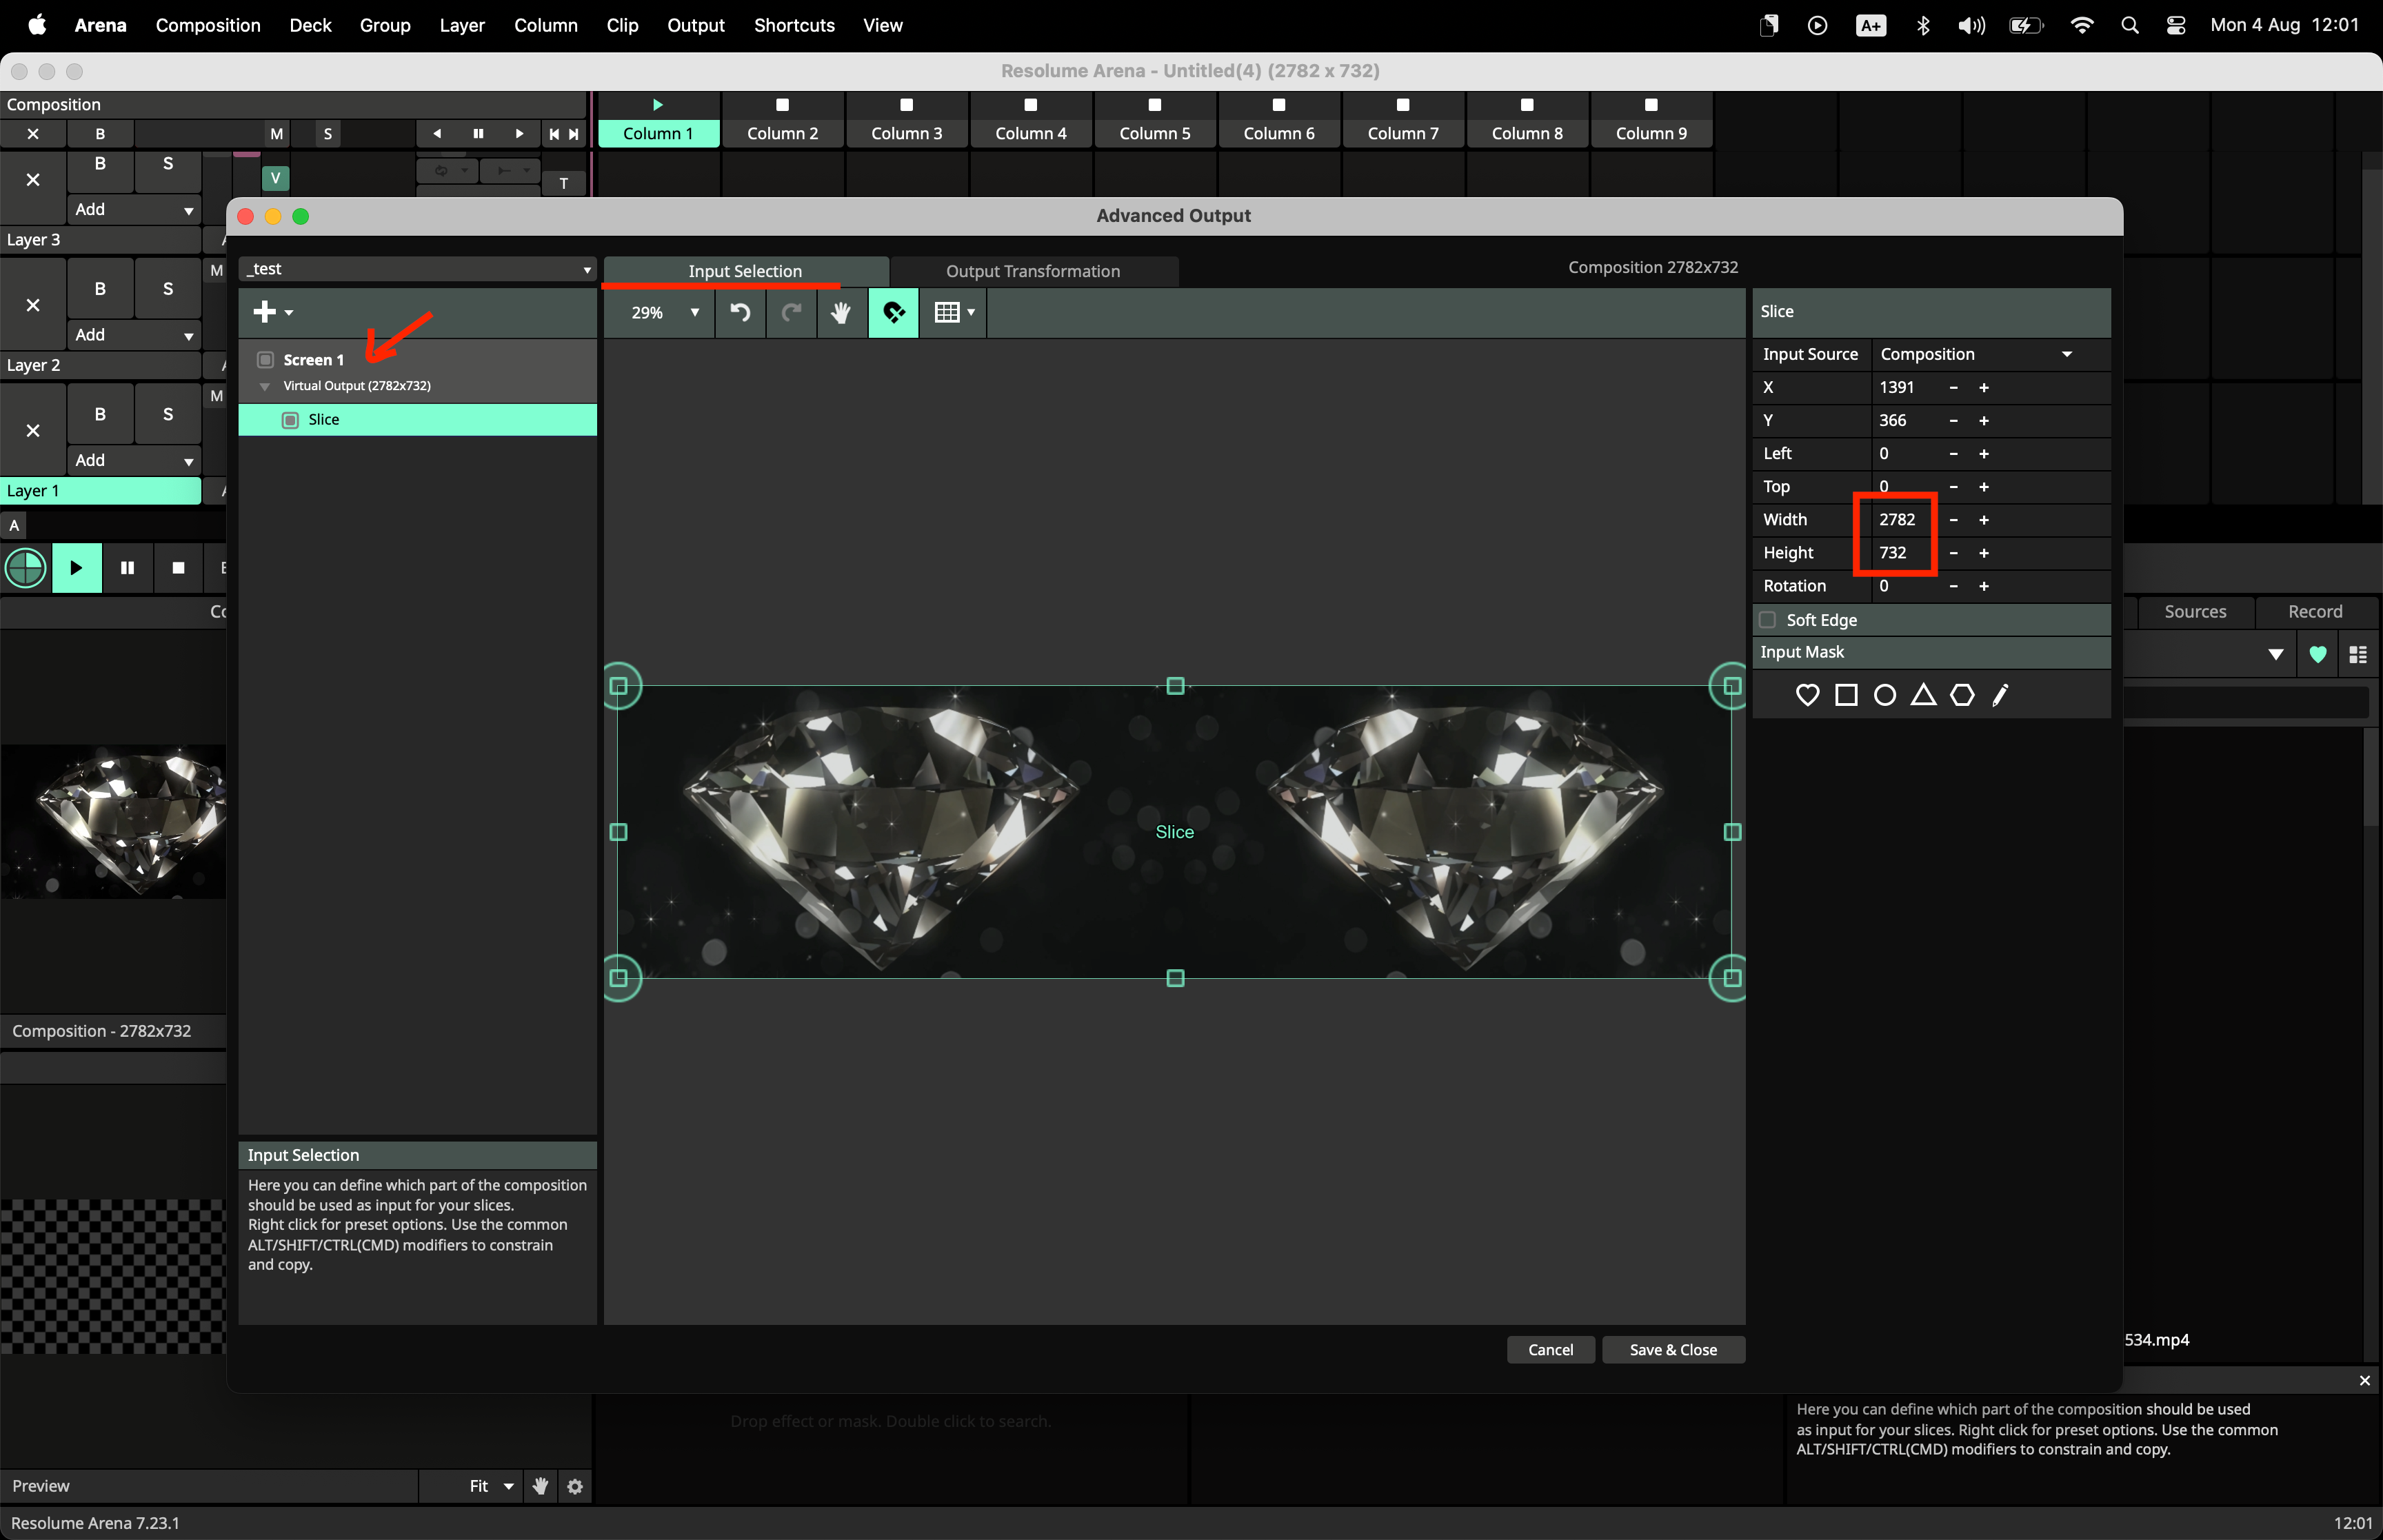Increase Width value with plus stepper
Viewport: 2383px width, 1540px height.
[1984, 520]
